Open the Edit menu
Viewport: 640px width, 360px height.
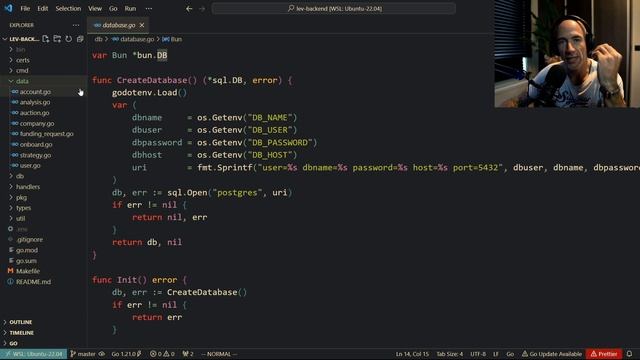point(42,9)
